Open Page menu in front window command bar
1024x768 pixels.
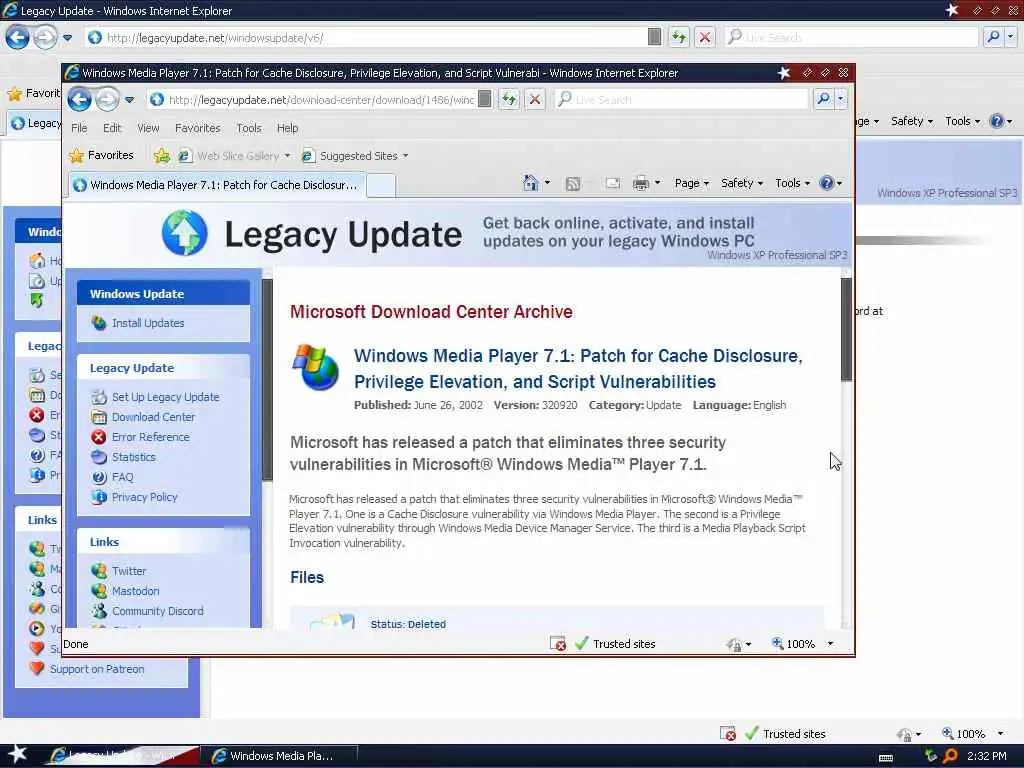click(692, 184)
